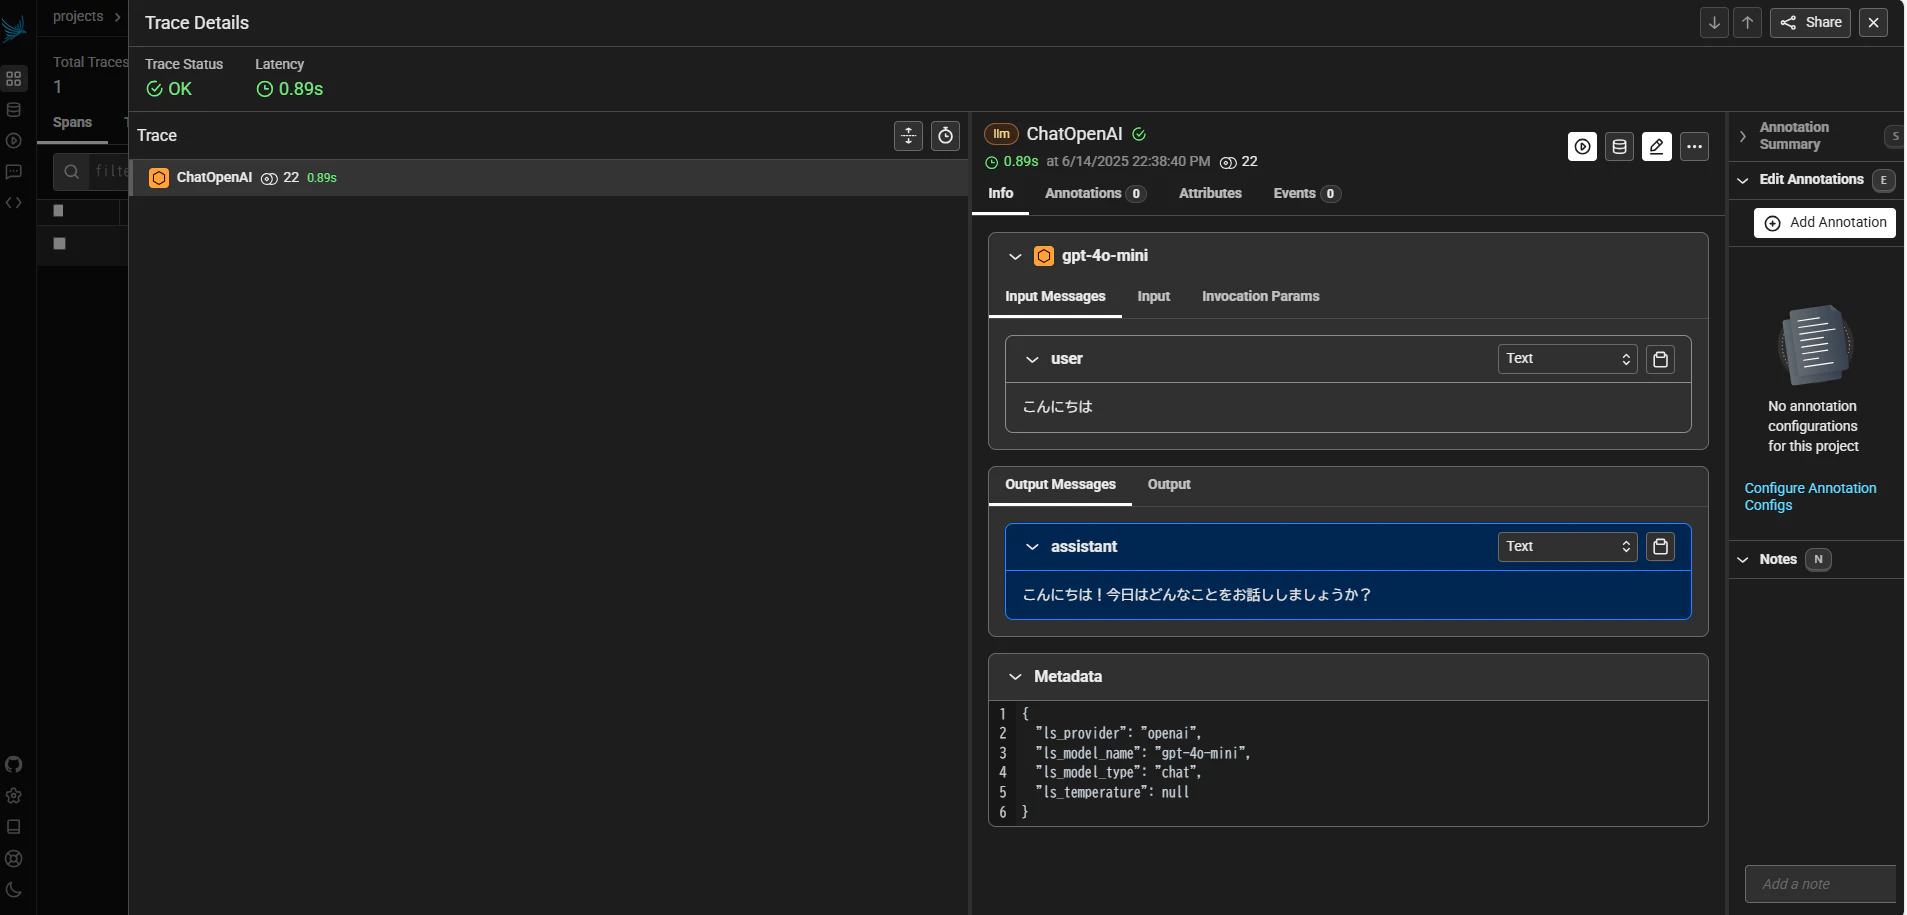This screenshot has height=915, width=1907.
Task: Open the user message Text format dropdown
Action: click(x=1567, y=359)
